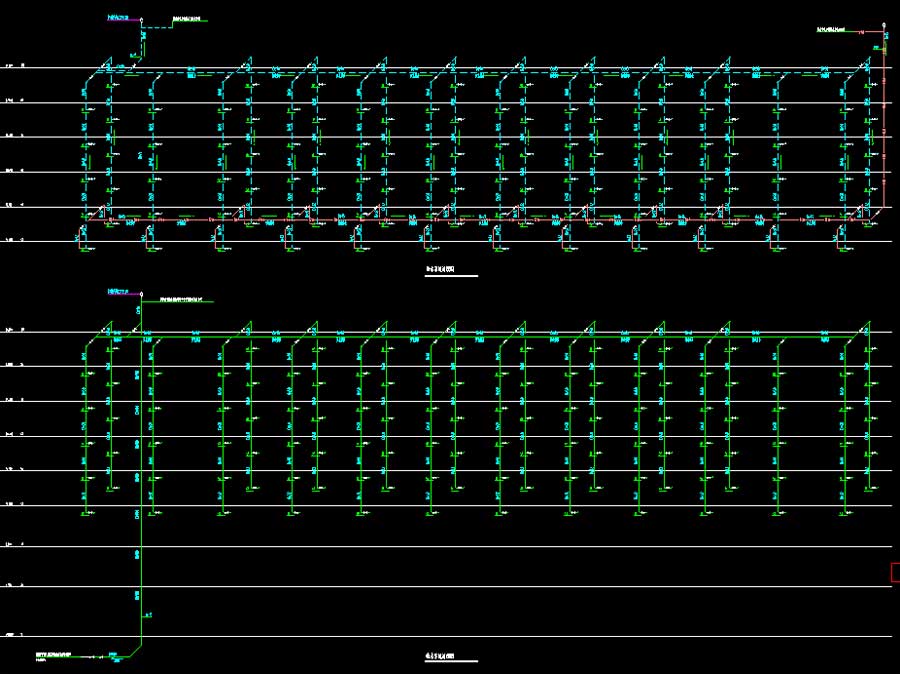Click the white annotation beside the lower diagram's inlet pipe

point(53,655)
